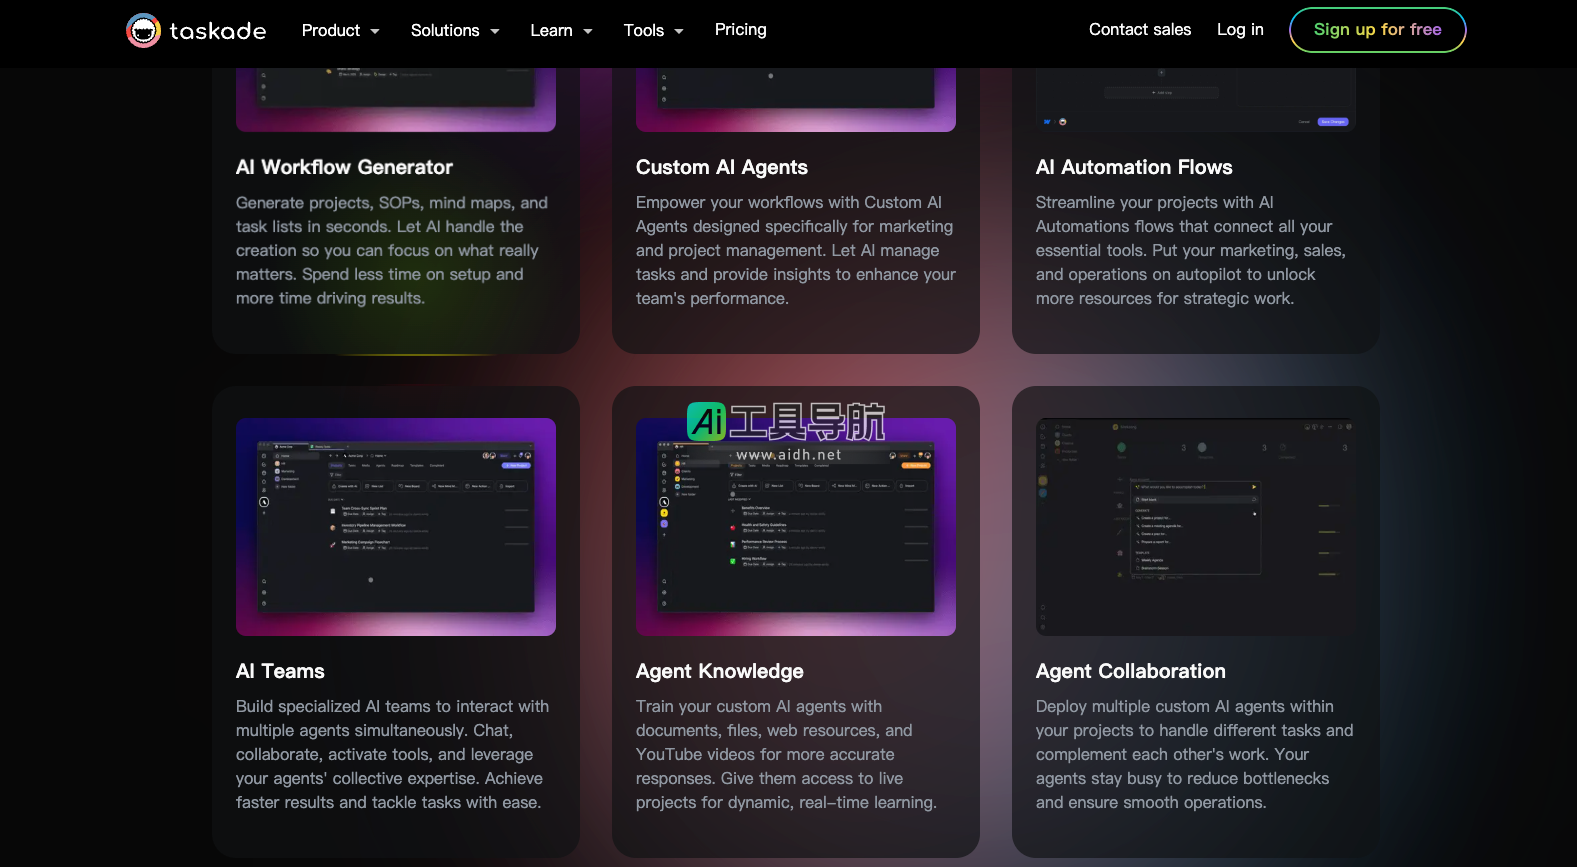The width and height of the screenshot is (1577, 867).
Task: Go to the Pricing page
Action: tap(740, 30)
